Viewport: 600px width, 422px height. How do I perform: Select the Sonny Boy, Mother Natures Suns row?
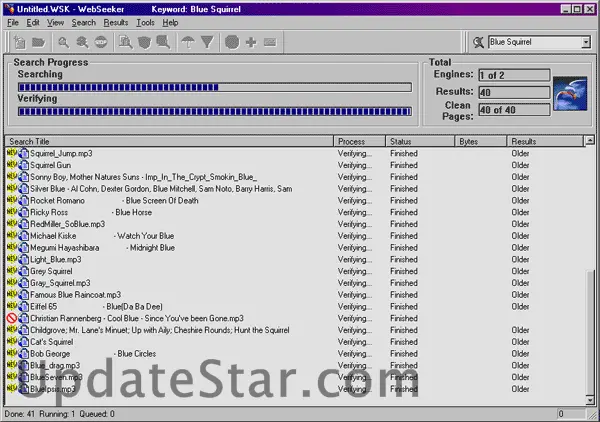coord(295,177)
